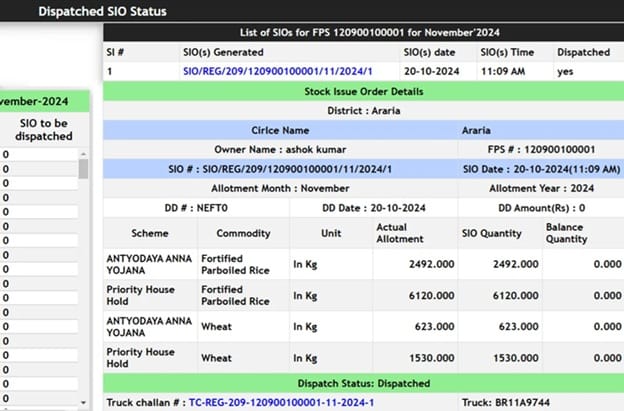Click 'Sl #' column header
Image resolution: width=624 pixels, height=411 pixels.
115,52
